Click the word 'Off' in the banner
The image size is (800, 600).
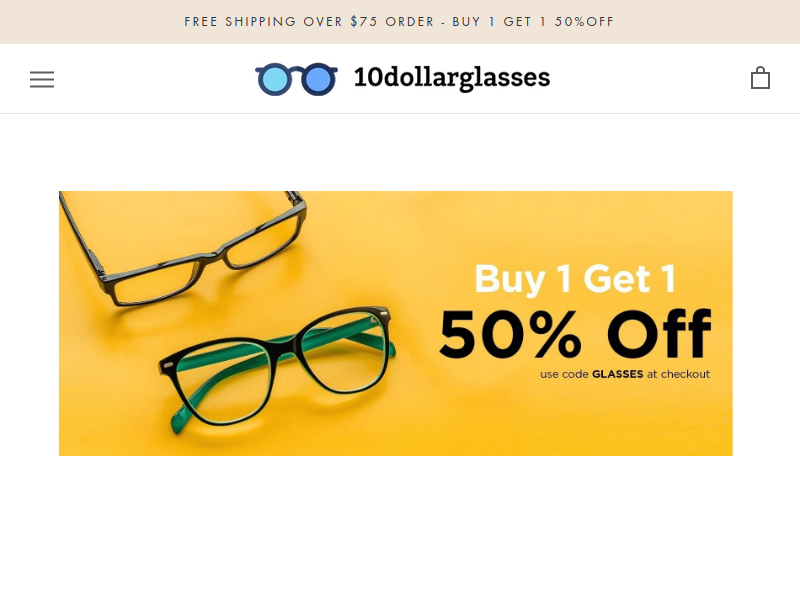(x=659, y=334)
